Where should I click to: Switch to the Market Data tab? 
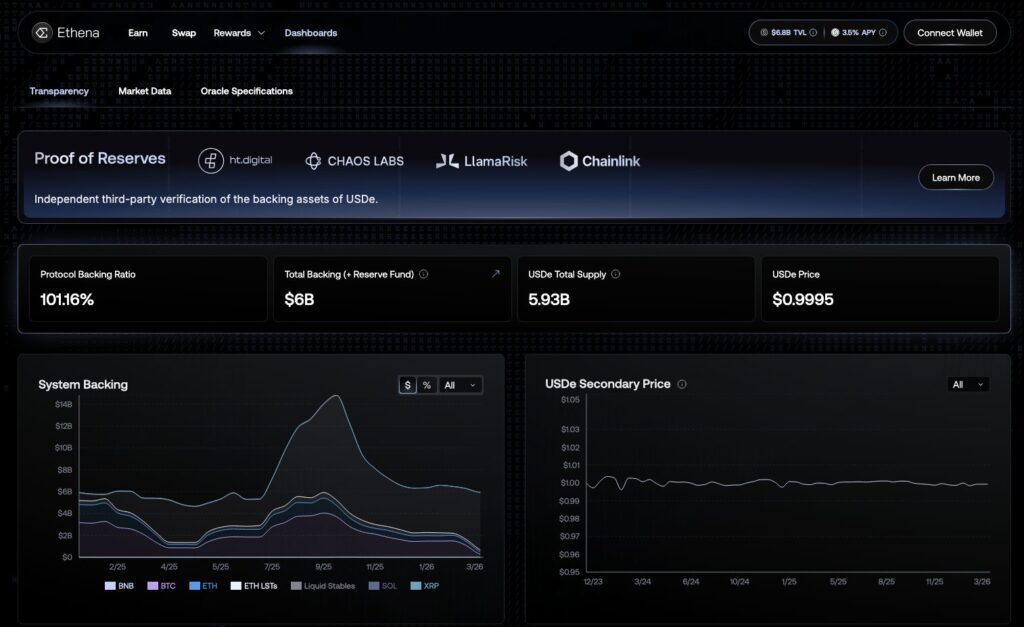click(x=144, y=91)
